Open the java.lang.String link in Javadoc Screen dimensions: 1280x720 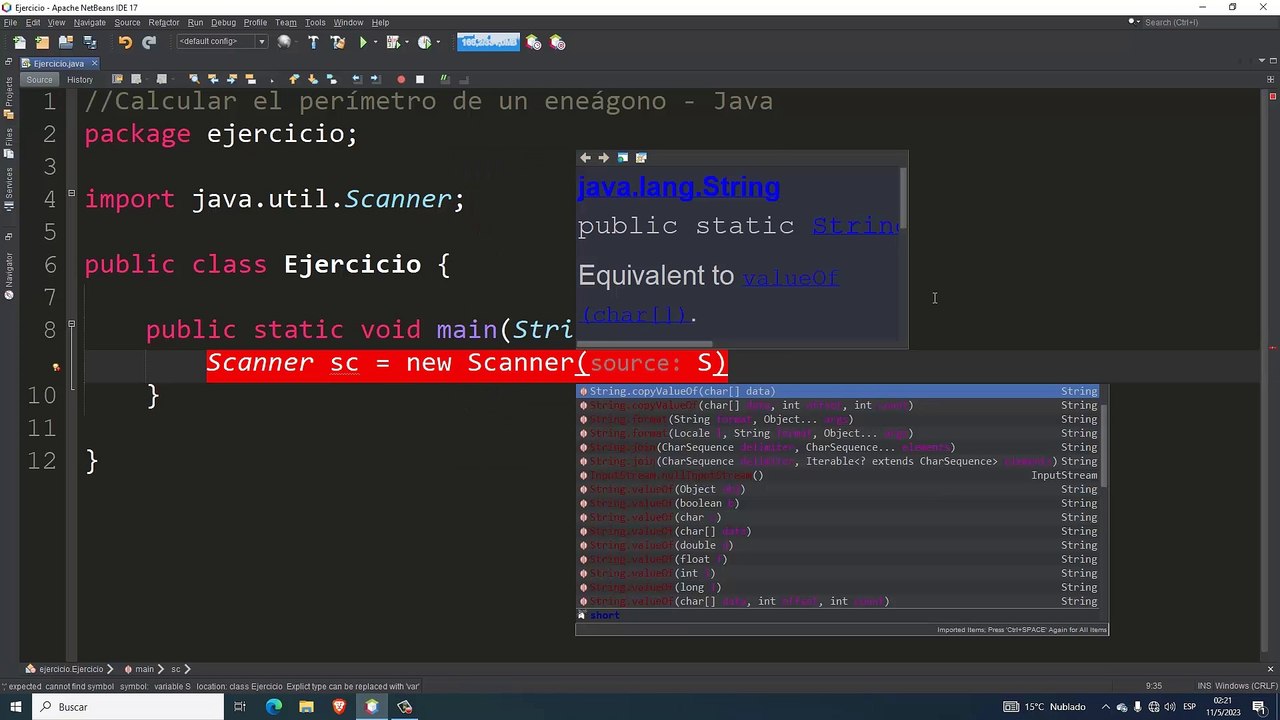pyautogui.click(x=678, y=187)
